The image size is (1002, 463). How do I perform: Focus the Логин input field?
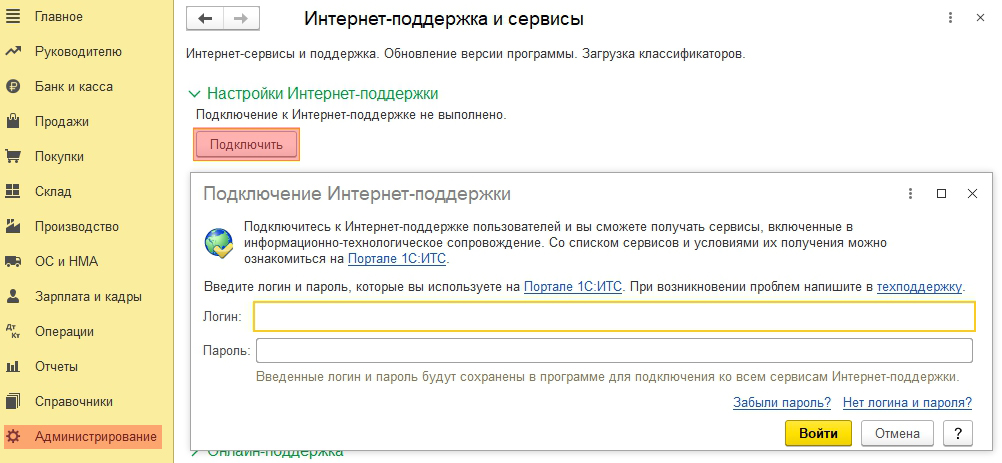tap(615, 316)
